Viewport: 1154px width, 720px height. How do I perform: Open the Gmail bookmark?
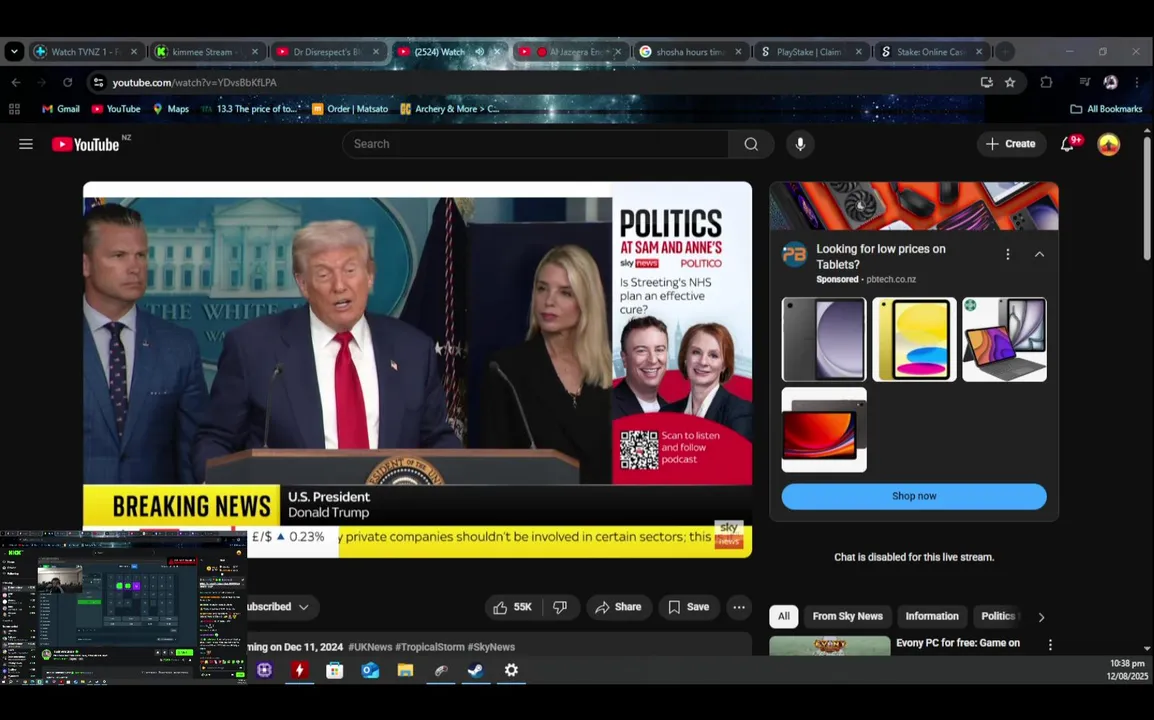coord(61,109)
